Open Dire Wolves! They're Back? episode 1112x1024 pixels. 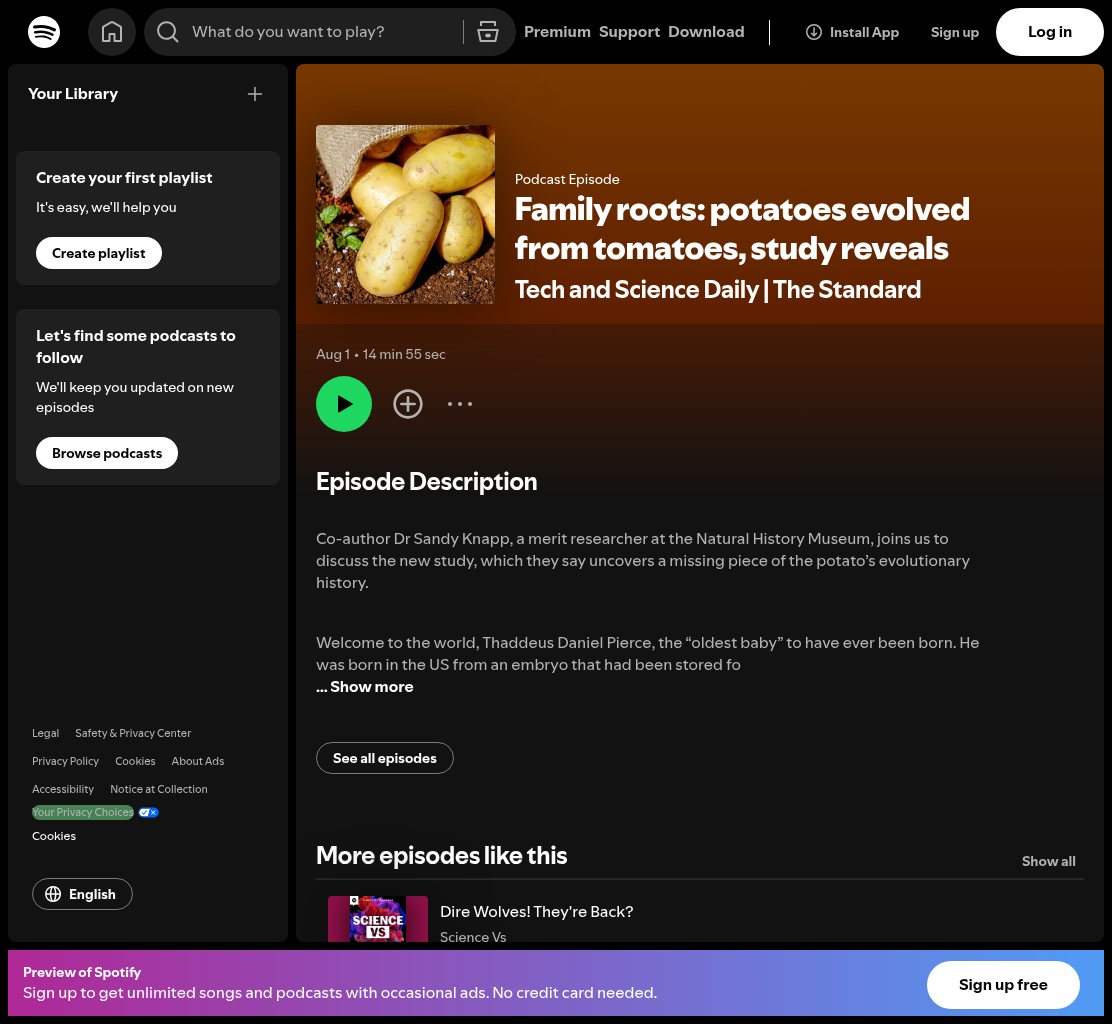[536, 911]
